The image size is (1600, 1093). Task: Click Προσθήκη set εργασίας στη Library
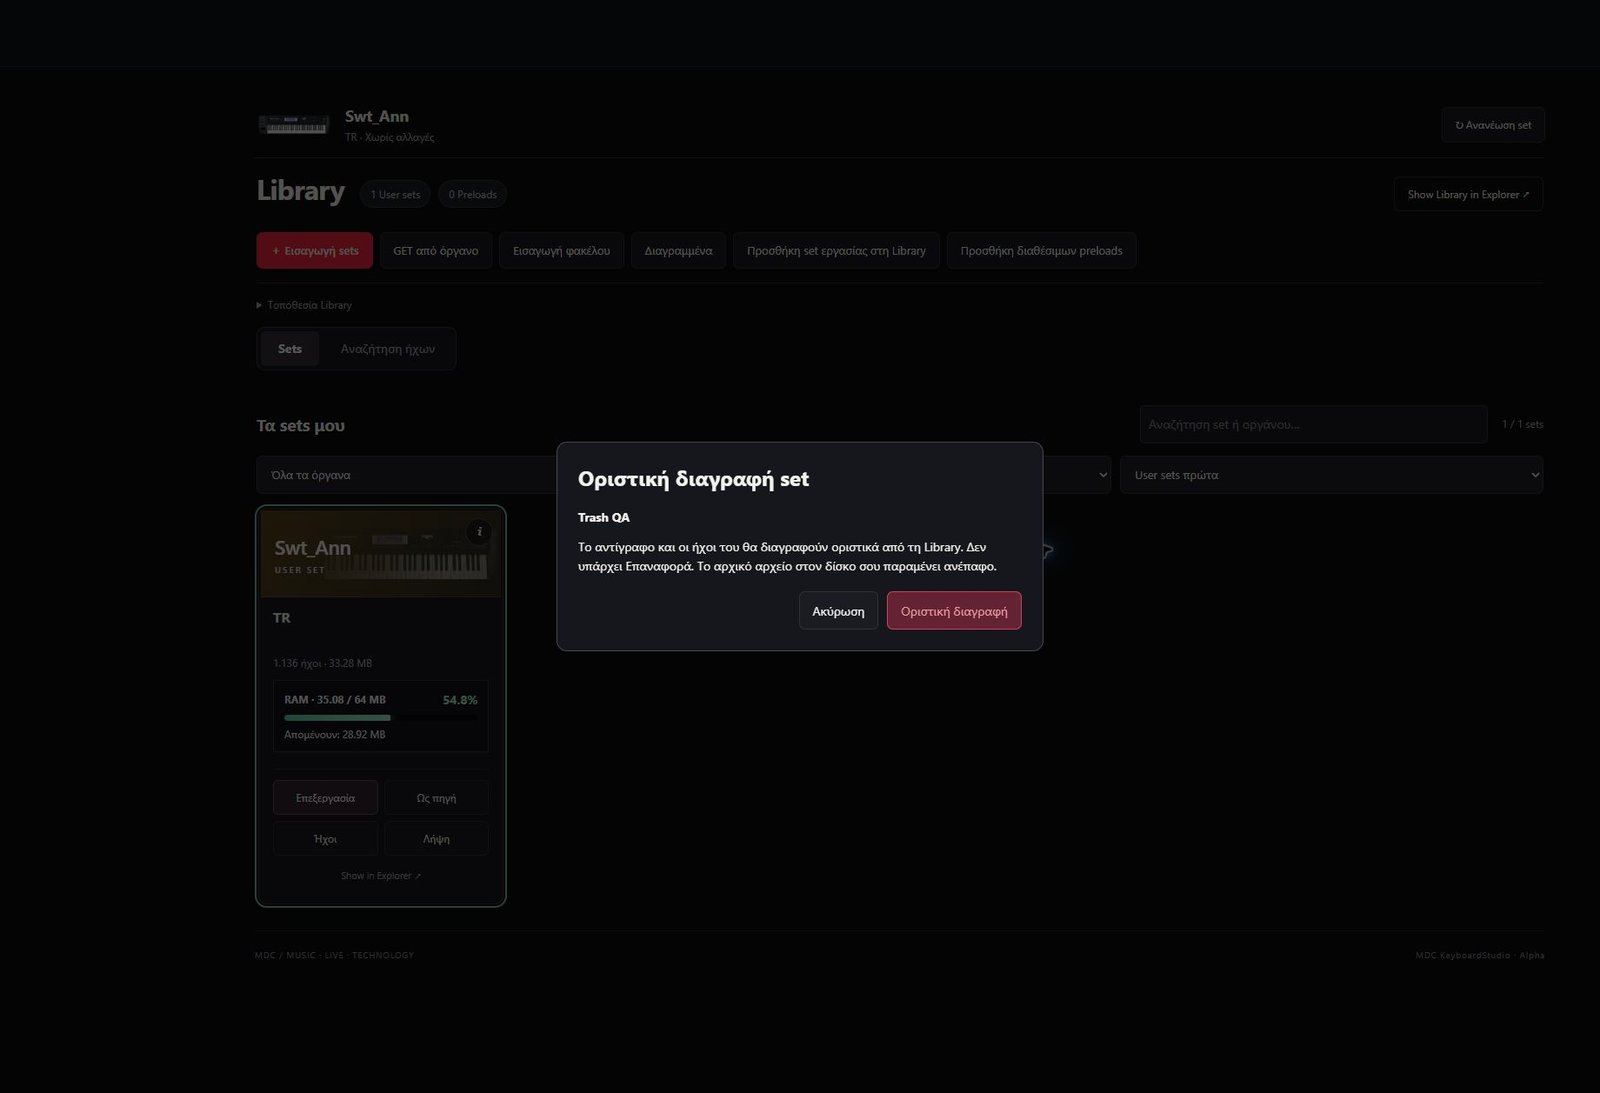[836, 251]
